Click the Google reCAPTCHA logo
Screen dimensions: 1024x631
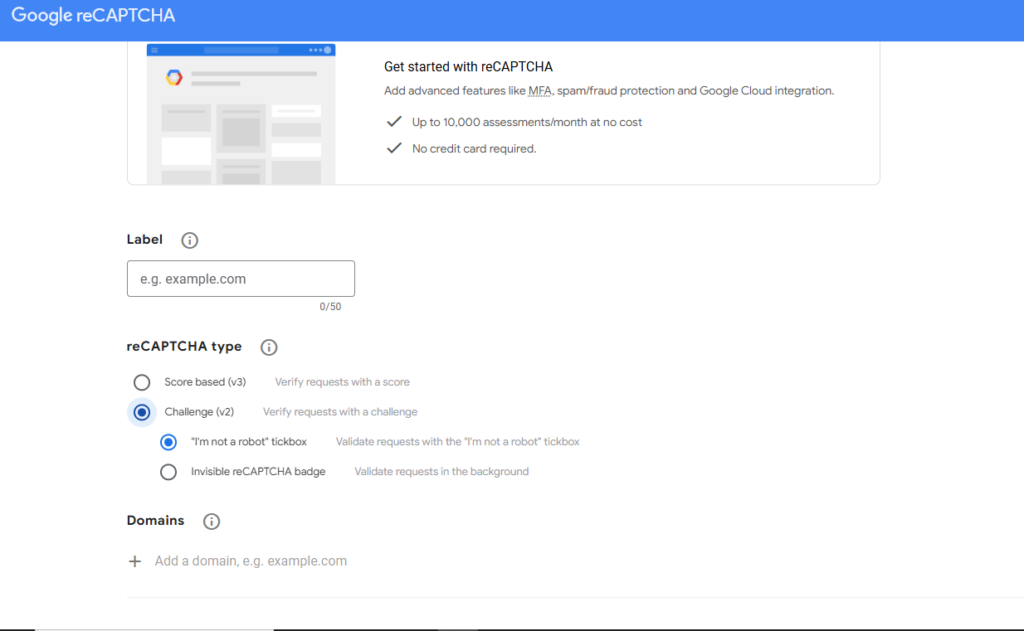93,16
